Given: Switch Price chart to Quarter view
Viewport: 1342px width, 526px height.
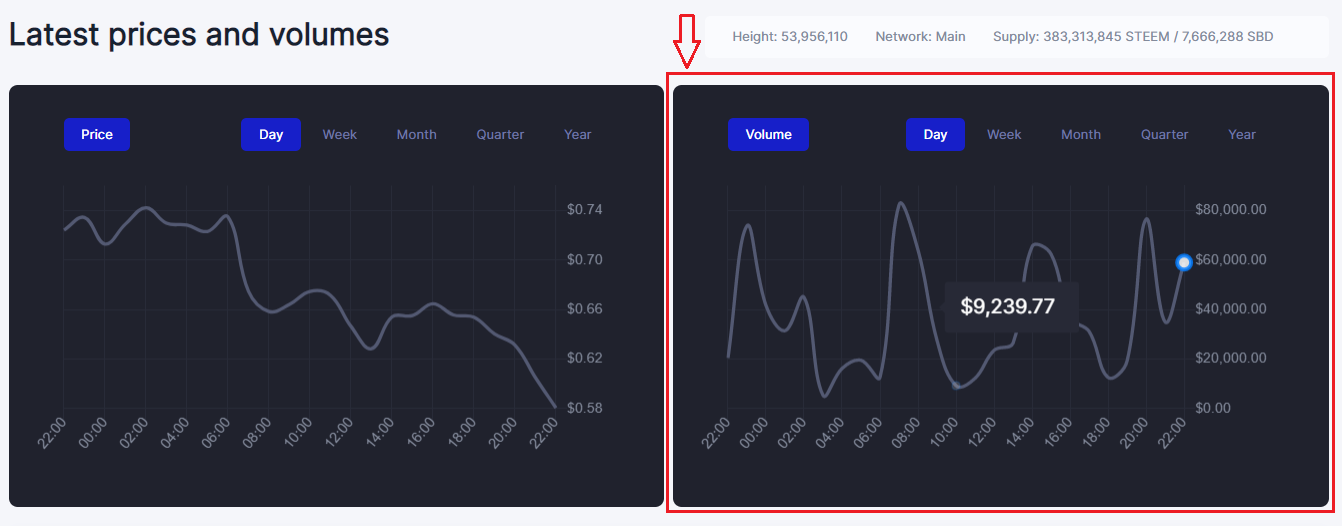Looking at the screenshot, I should click(x=500, y=135).
